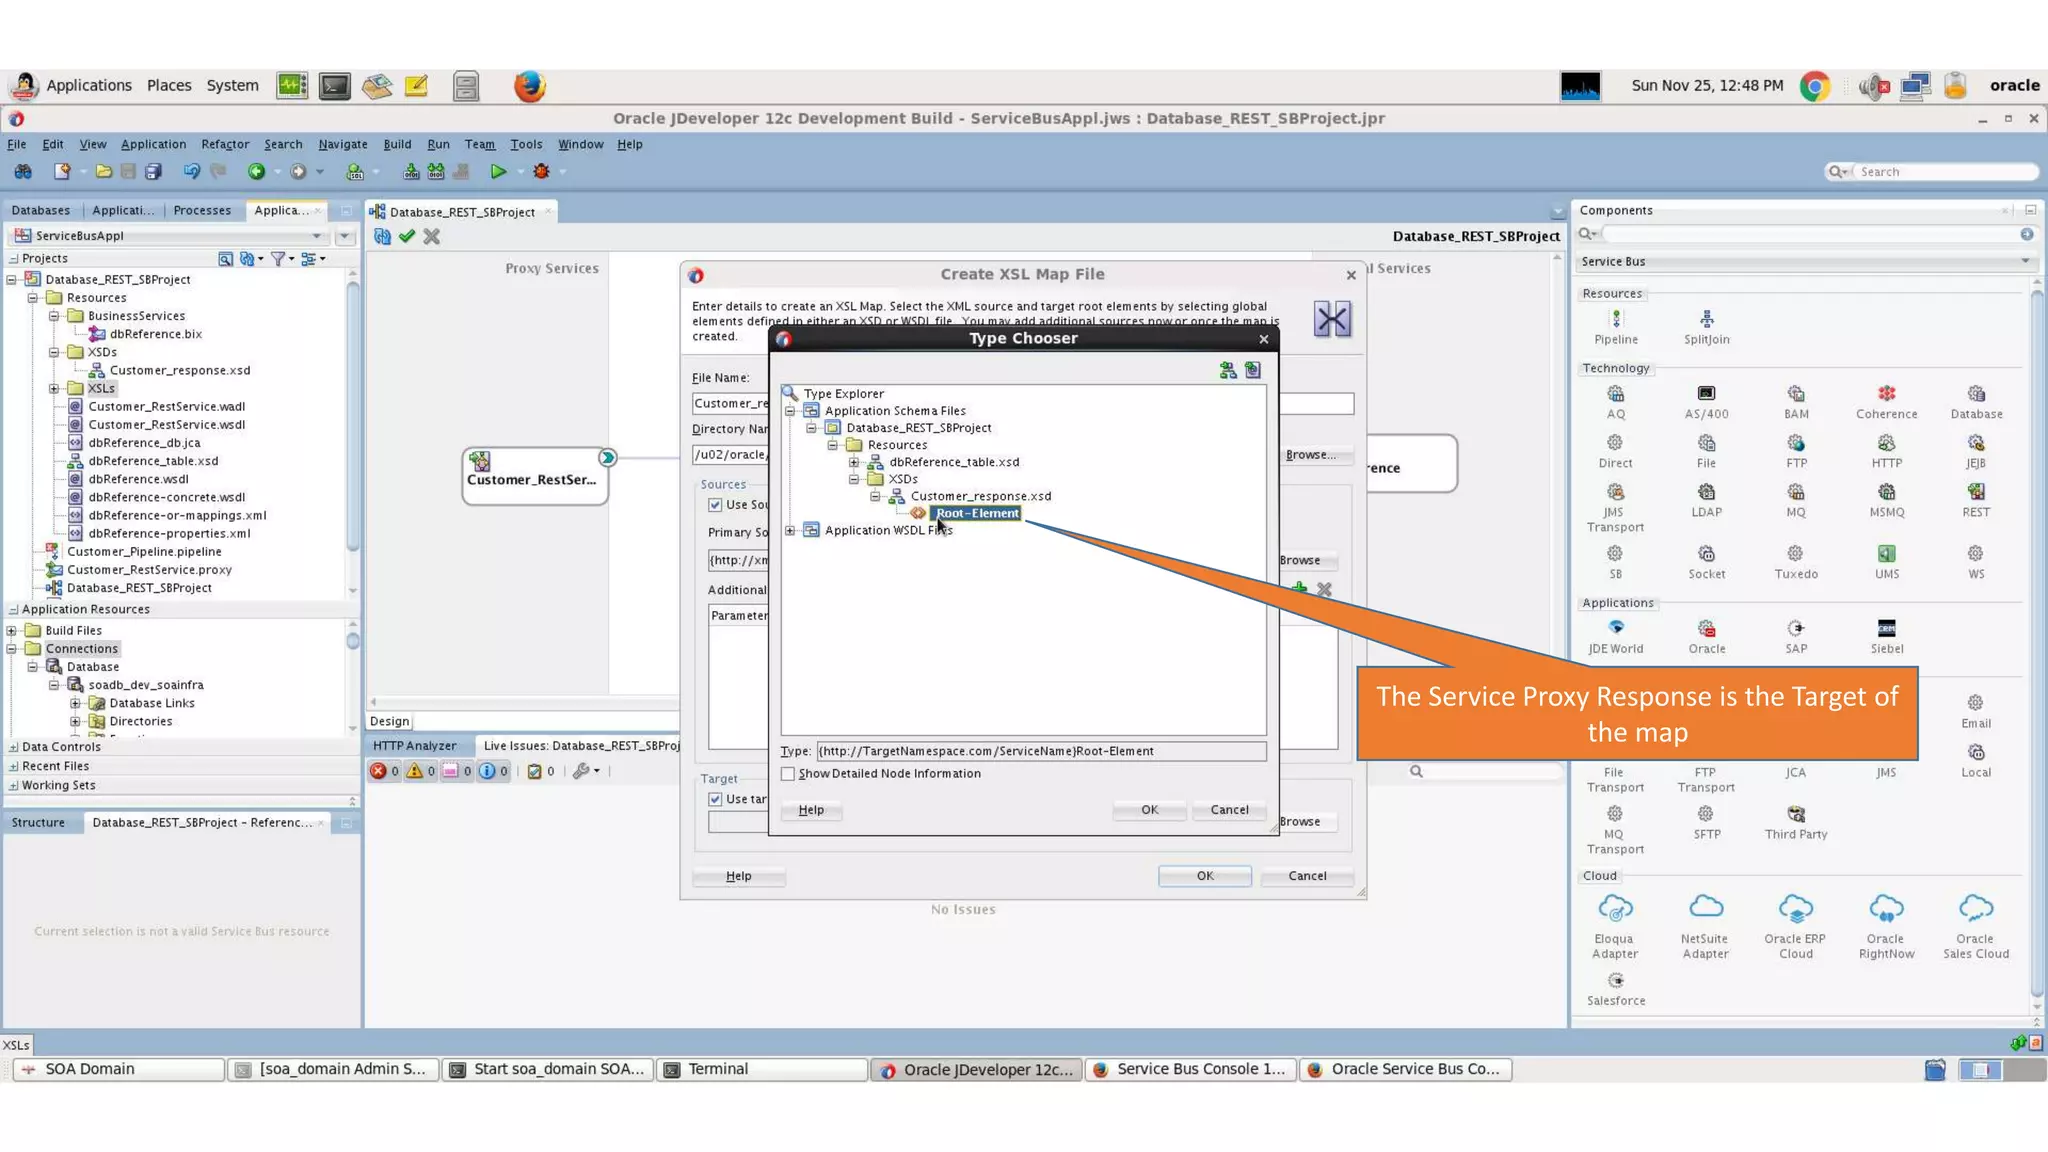The height and width of the screenshot is (1152, 2048).
Task: Toggle the Use target checkbox
Action: [x=715, y=799]
